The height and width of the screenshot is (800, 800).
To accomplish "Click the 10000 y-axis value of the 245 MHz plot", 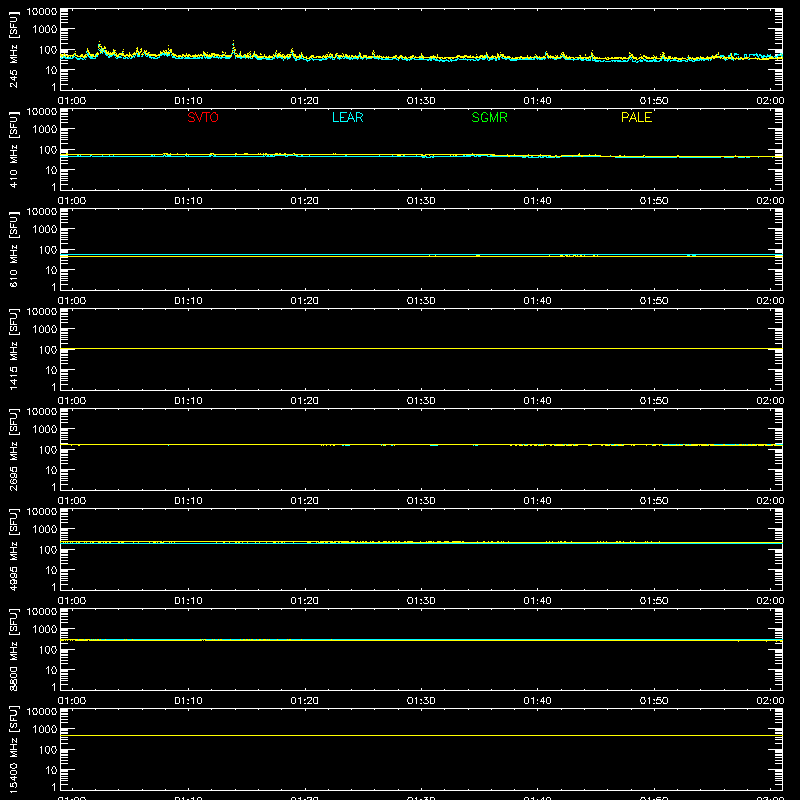I will click(42, 12).
